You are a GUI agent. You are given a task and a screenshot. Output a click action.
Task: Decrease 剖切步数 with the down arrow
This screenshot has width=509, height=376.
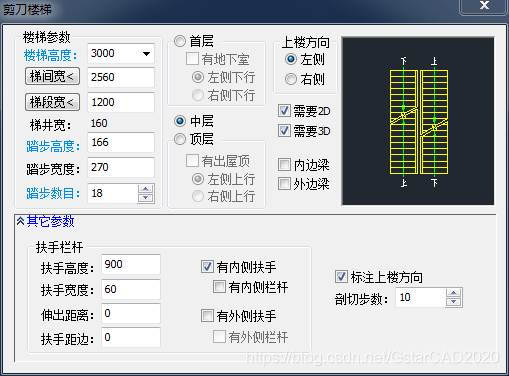click(453, 302)
